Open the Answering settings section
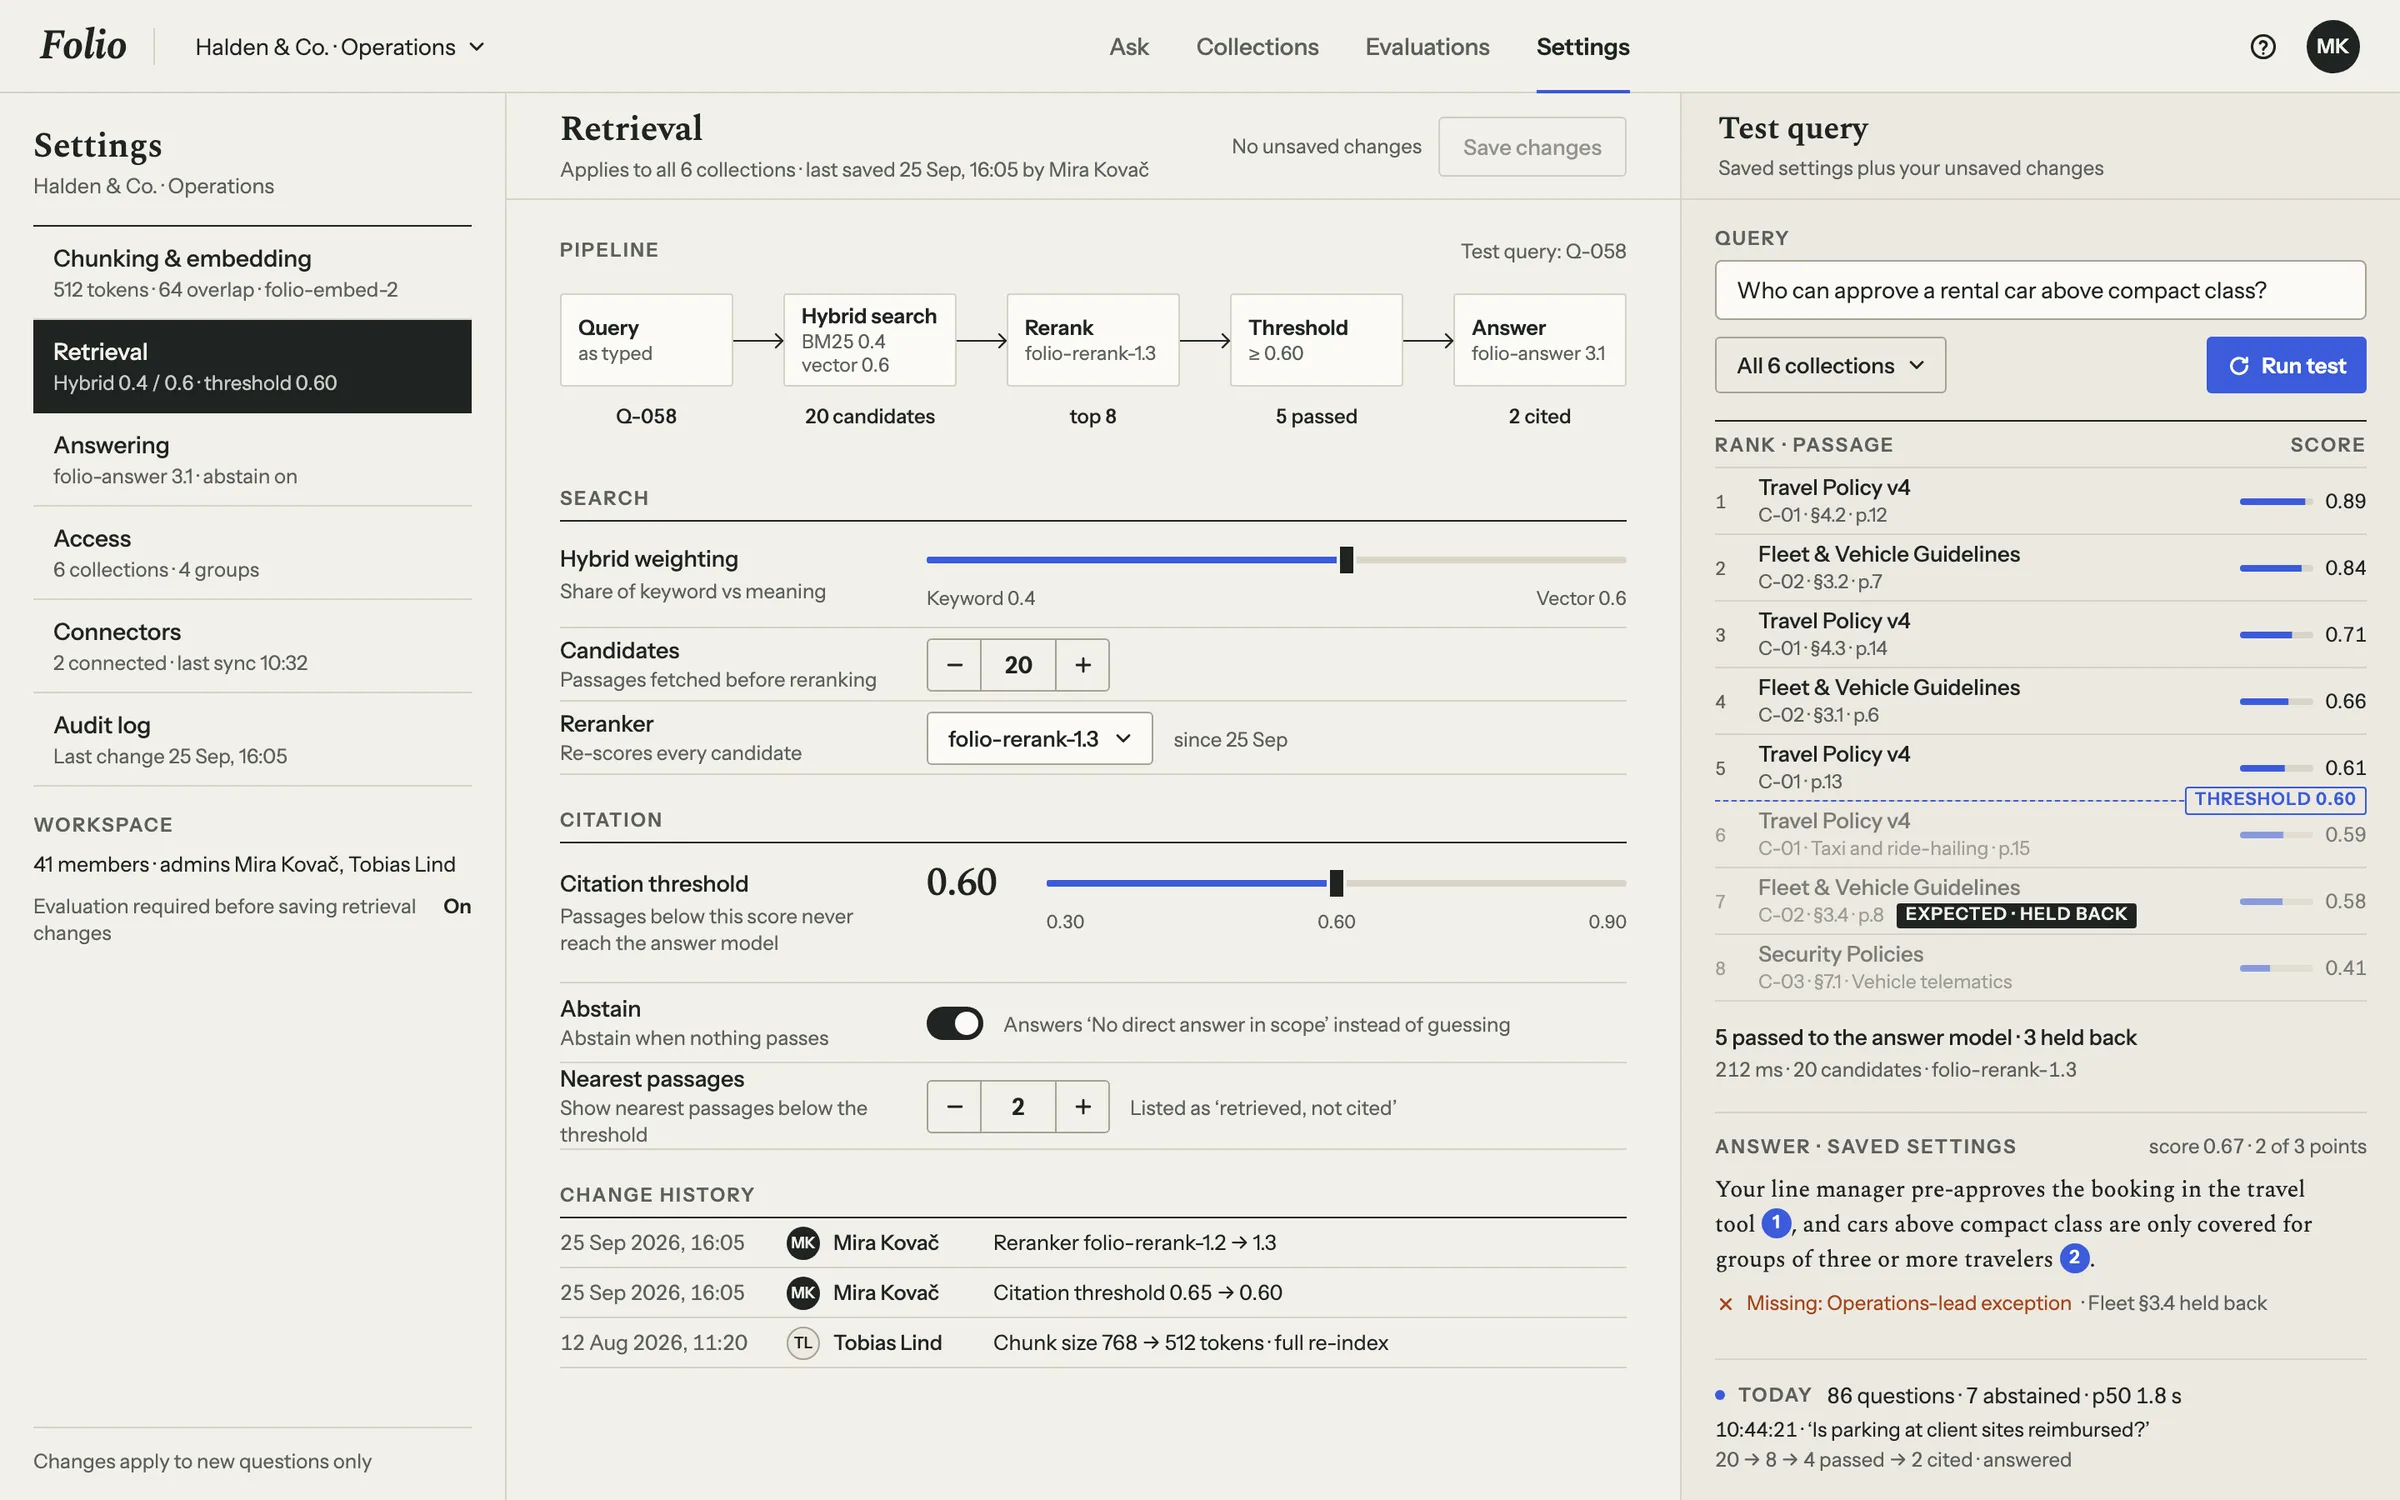 coord(252,460)
